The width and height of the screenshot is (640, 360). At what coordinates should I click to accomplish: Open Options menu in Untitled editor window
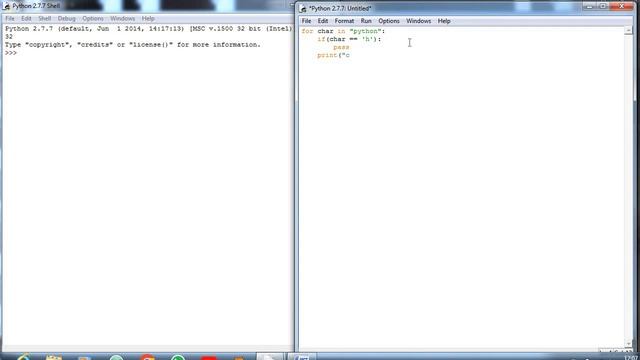coord(389,21)
